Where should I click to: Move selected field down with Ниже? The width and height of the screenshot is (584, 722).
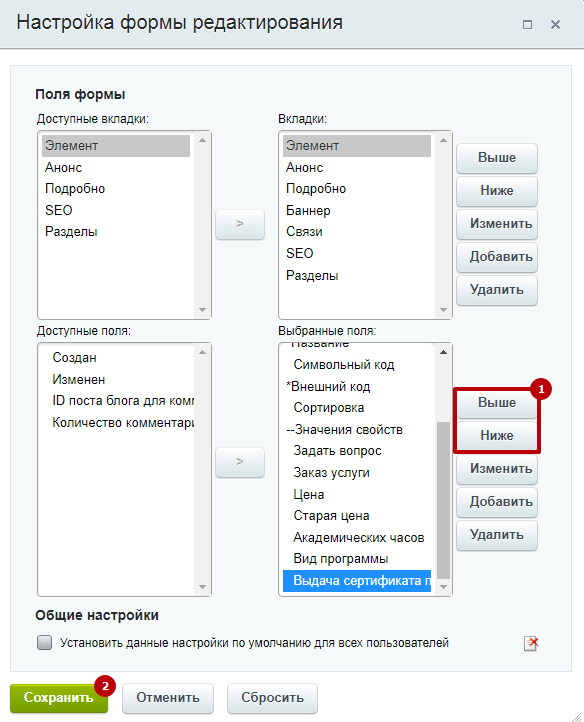pos(497,435)
